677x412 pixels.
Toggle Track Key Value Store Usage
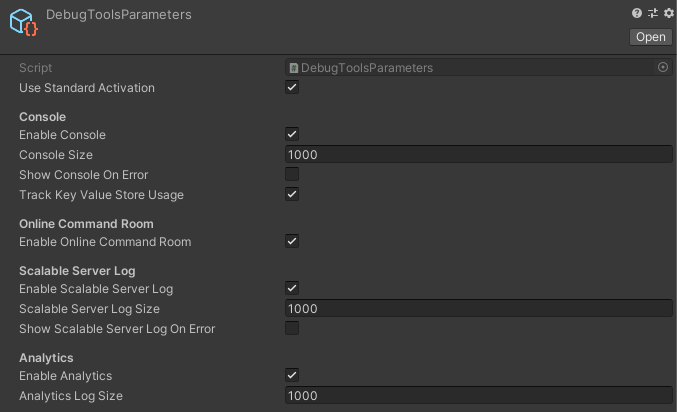coord(292,194)
